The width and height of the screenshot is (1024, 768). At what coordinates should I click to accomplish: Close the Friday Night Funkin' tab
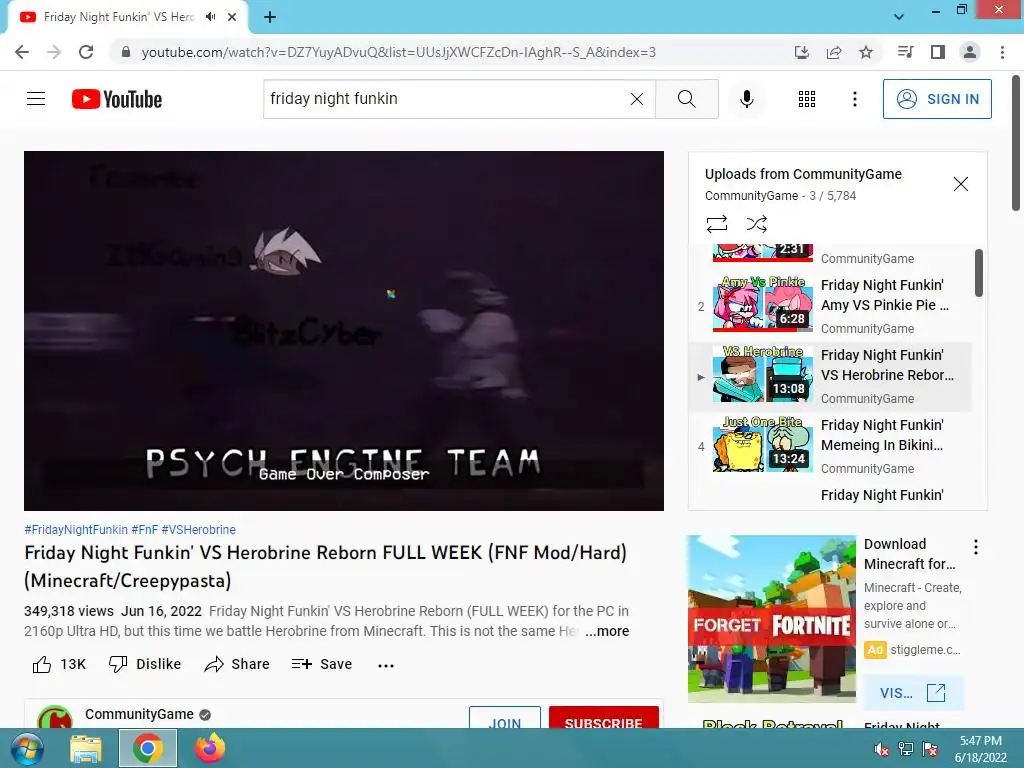[232, 17]
